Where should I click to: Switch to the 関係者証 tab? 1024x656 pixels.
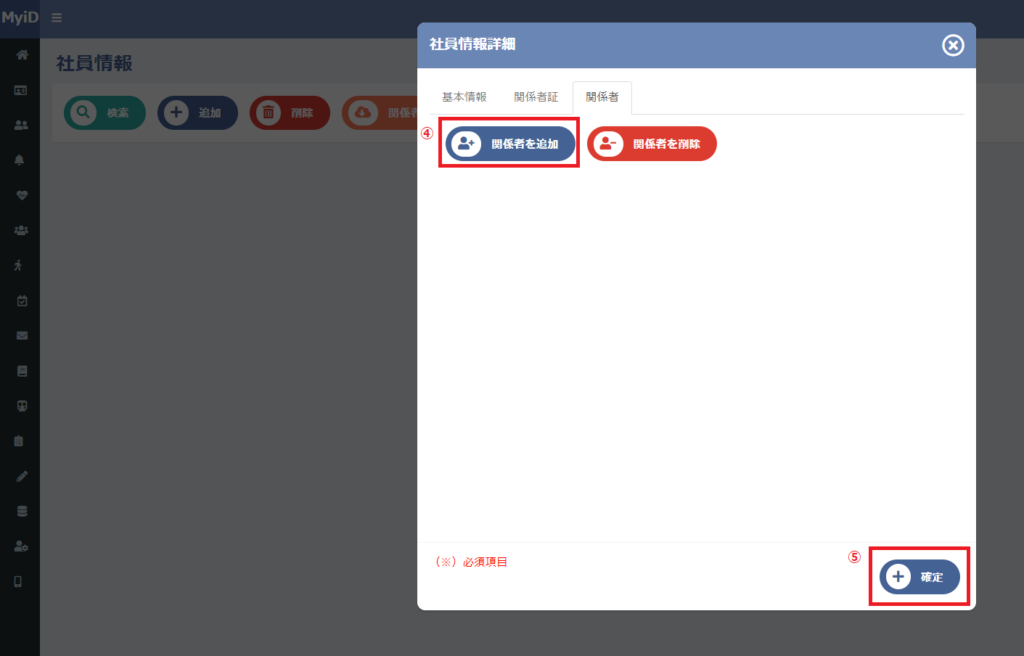[536, 97]
